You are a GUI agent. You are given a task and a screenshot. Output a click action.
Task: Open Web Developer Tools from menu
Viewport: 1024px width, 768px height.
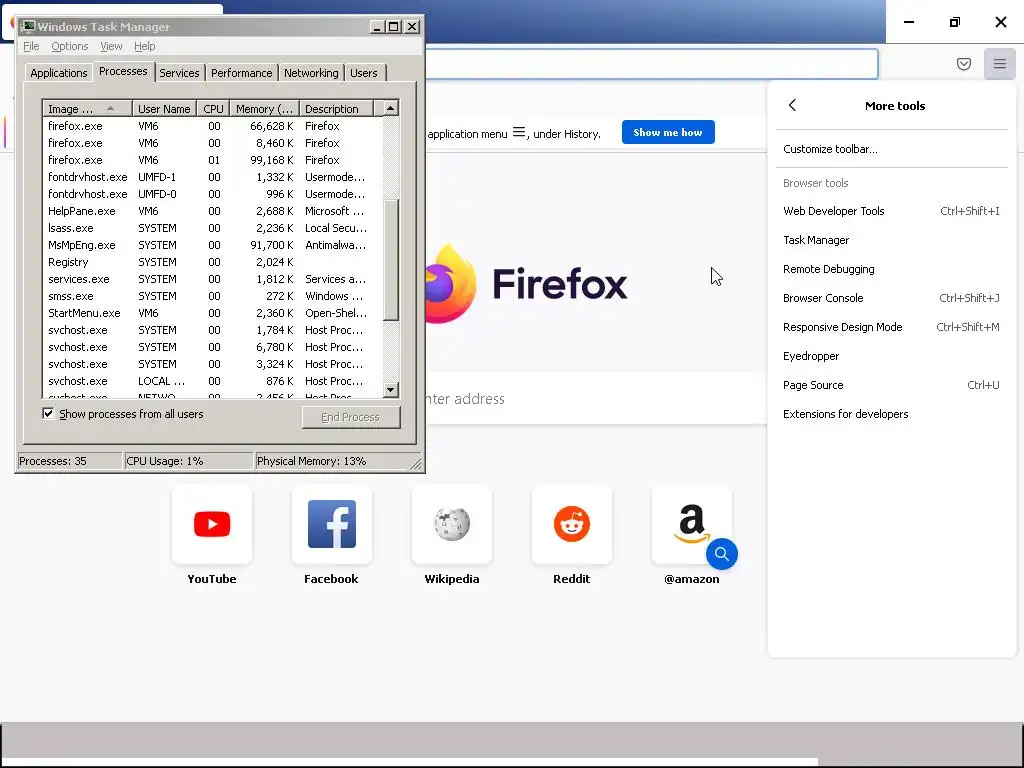tap(892, 211)
